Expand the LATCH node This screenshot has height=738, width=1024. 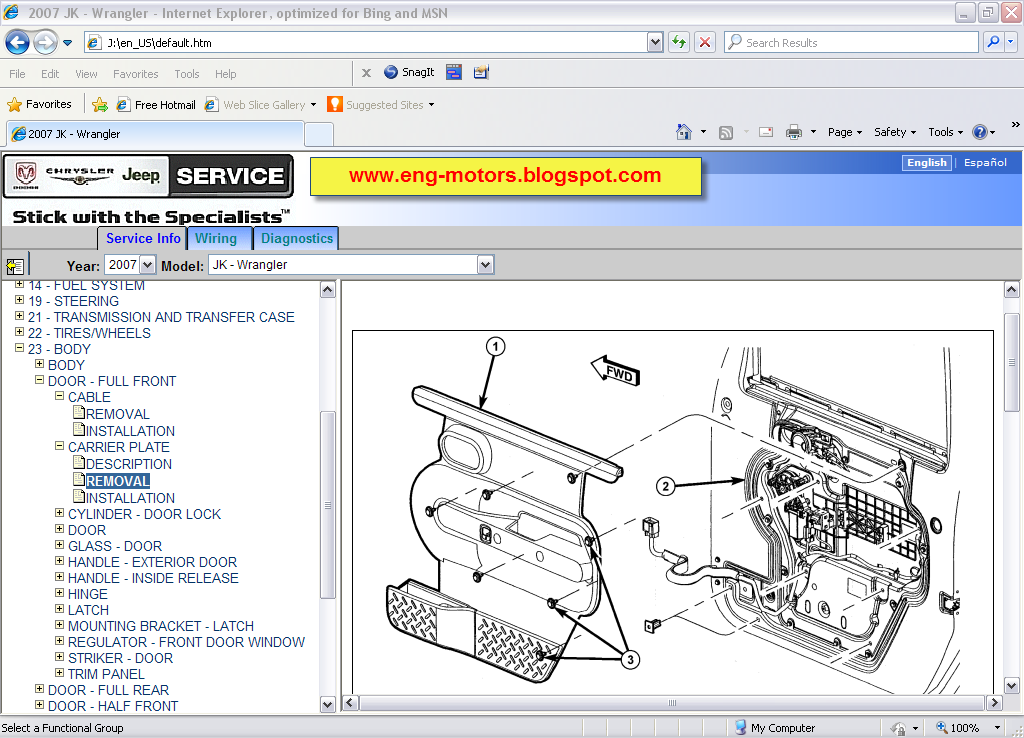pyautogui.click(x=59, y=609)
